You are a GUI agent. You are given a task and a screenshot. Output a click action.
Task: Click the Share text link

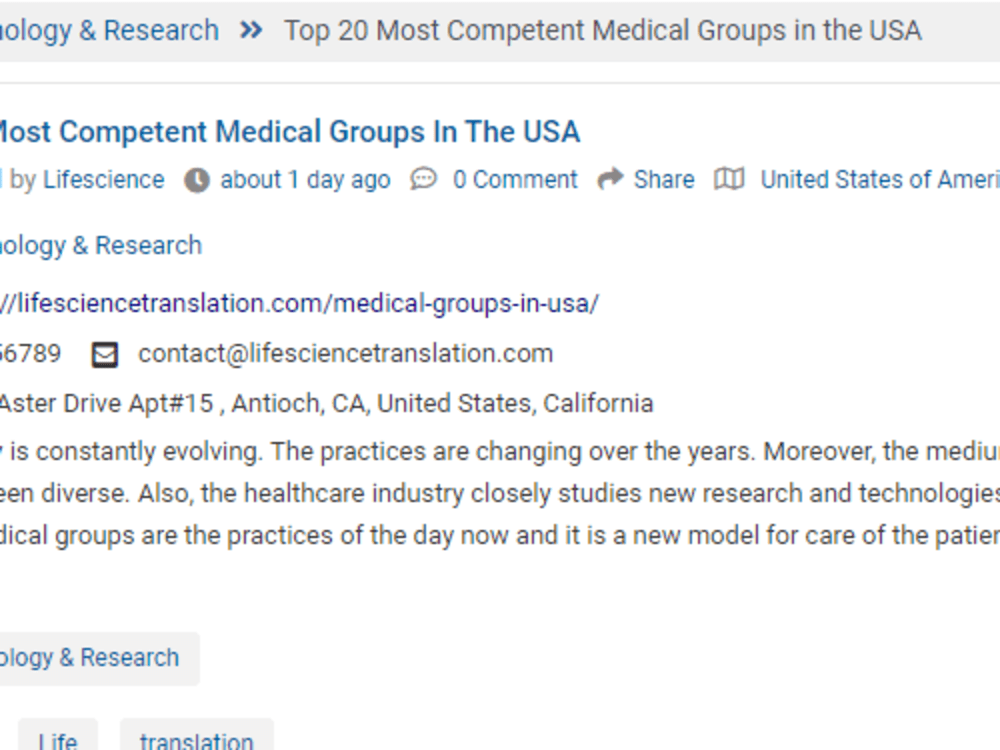pyautogui.click(x=664, y=180)
